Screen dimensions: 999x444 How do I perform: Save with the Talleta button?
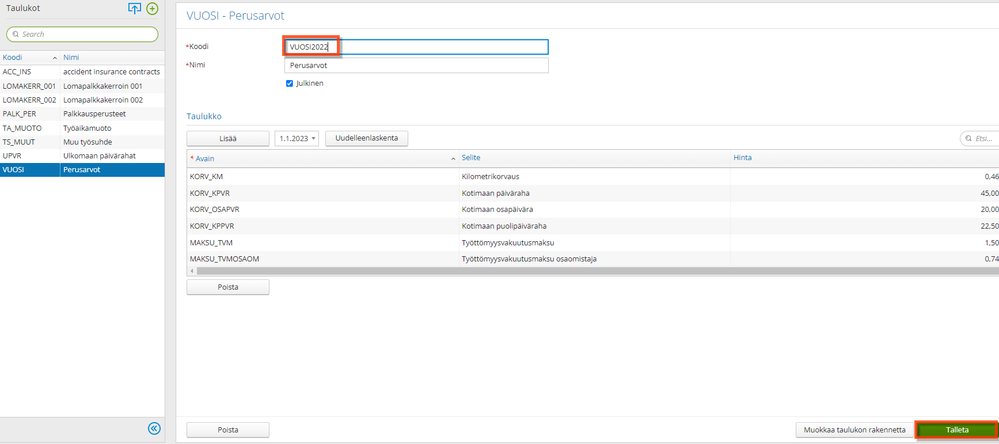[957, 430]
